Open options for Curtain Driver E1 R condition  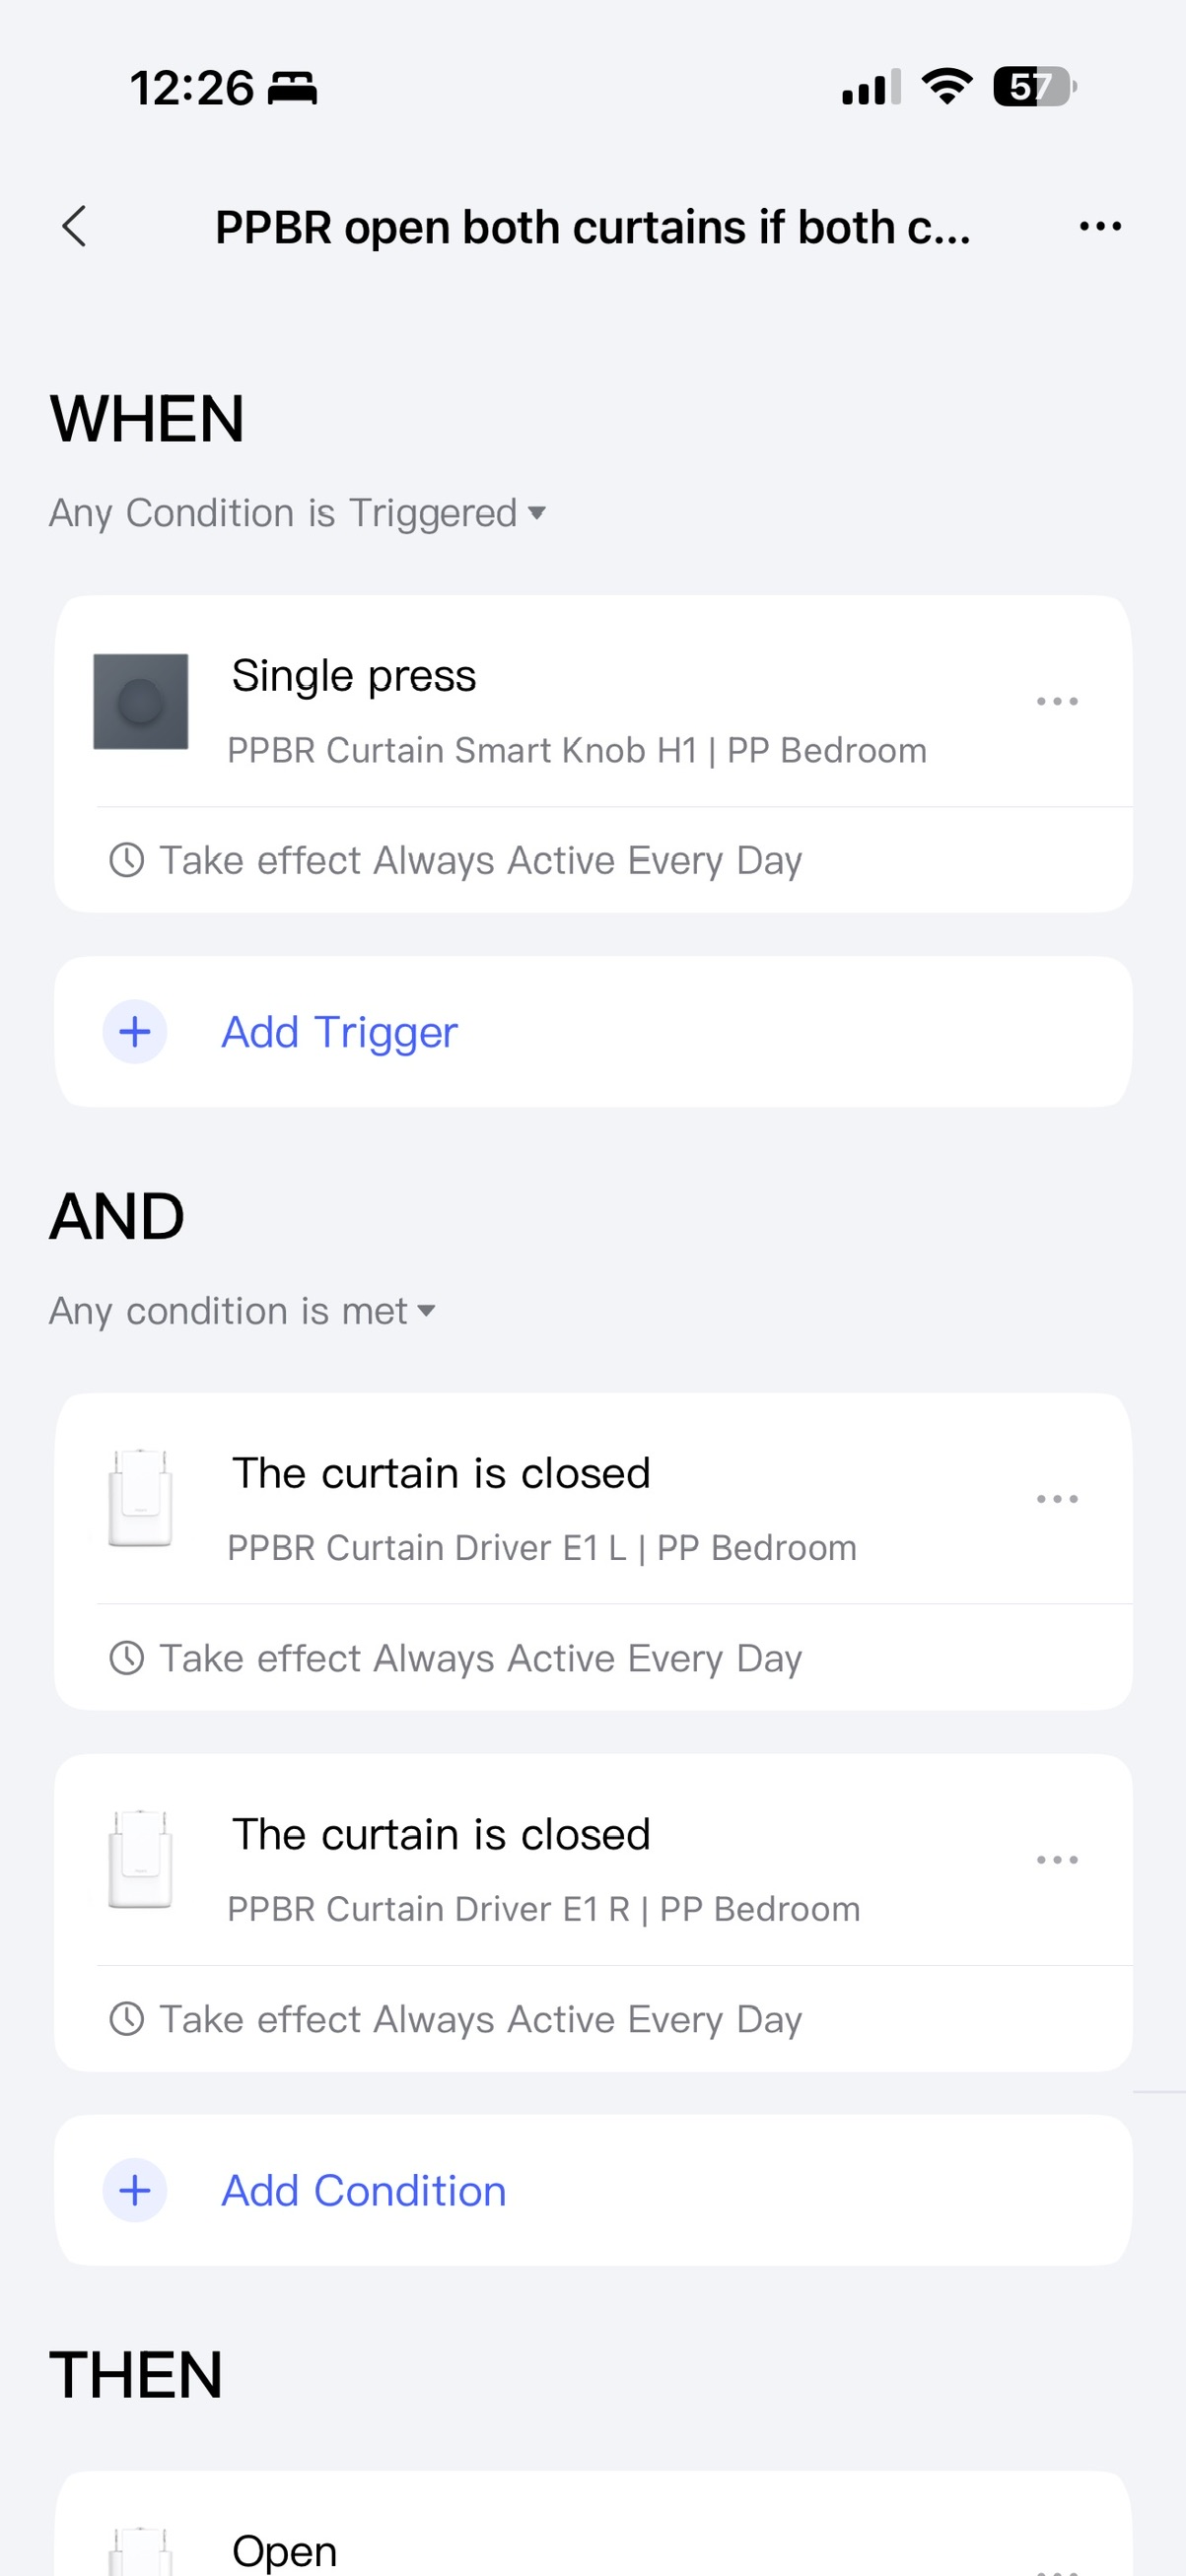[1056, 1860]
